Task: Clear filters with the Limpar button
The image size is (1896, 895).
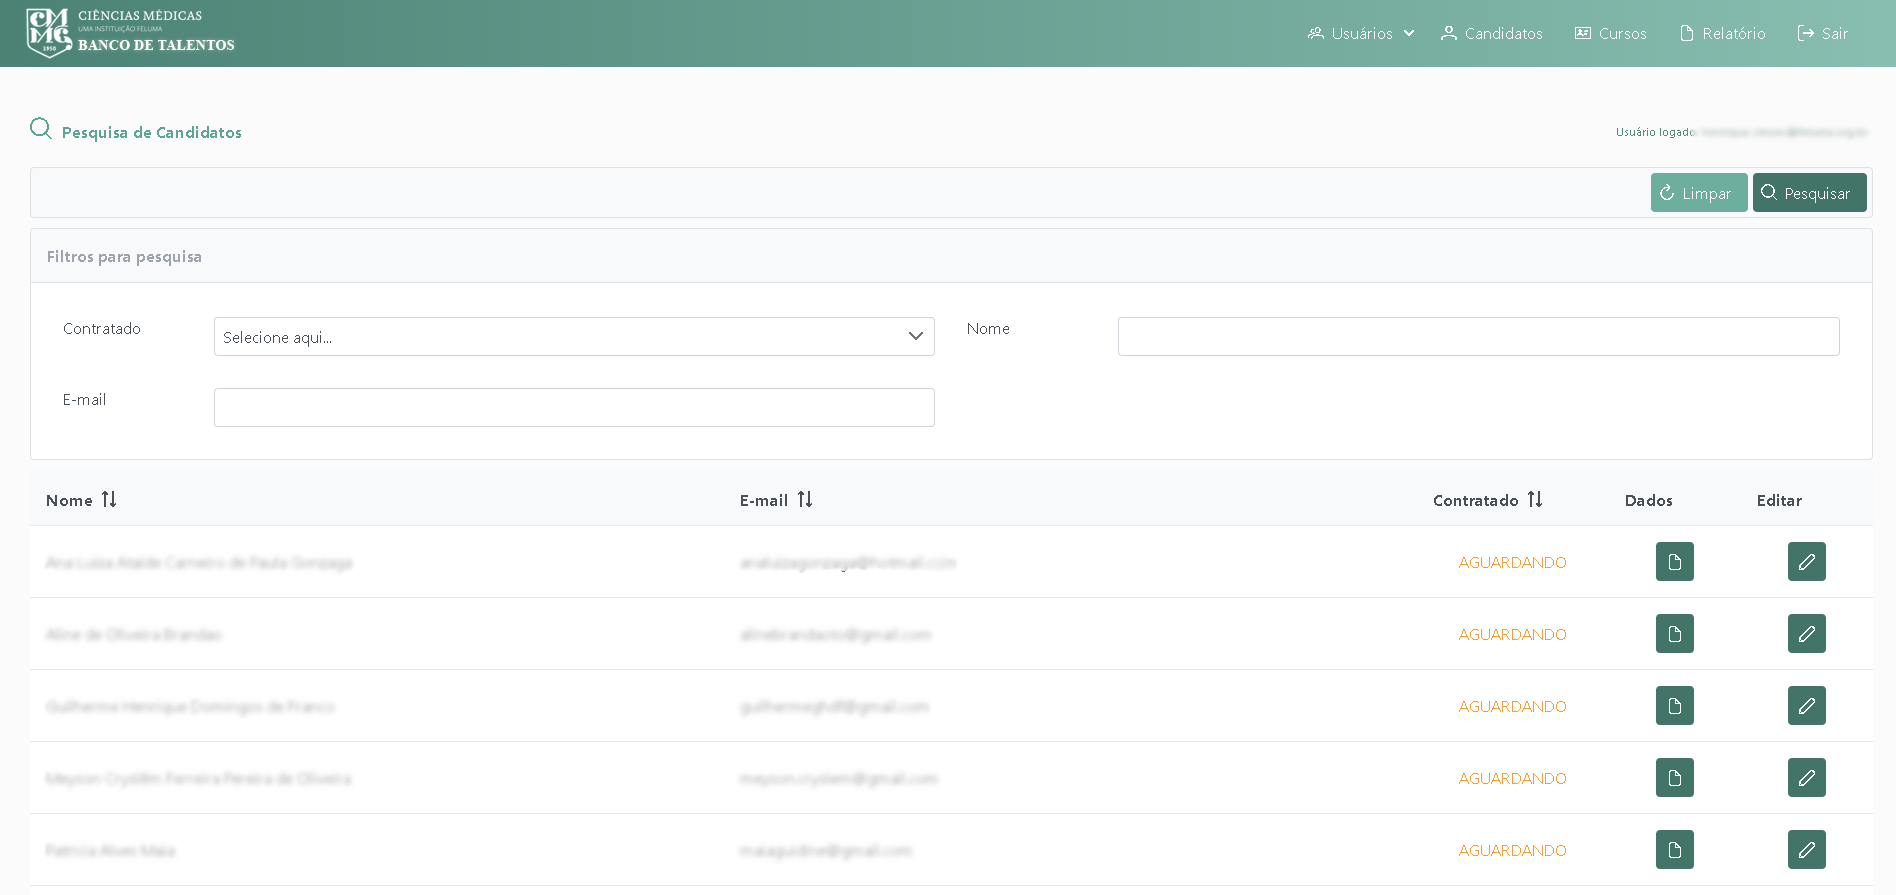Action: (x=1699, y=193)
